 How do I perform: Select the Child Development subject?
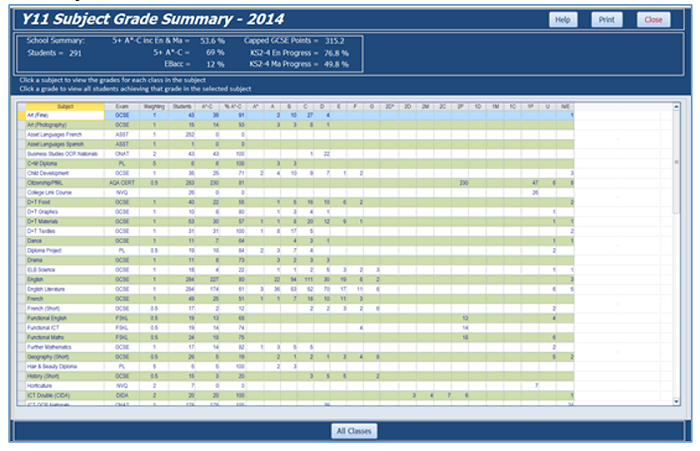(65, 173)
